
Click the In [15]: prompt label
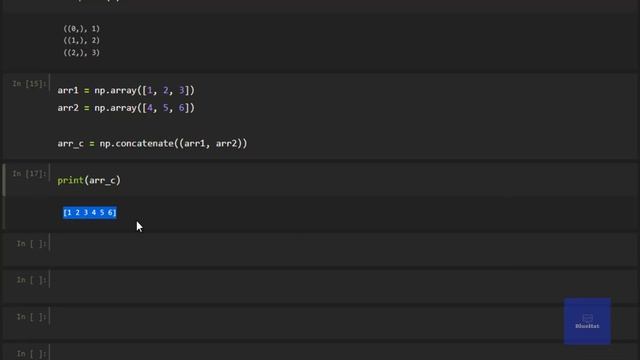click(29, 84)
